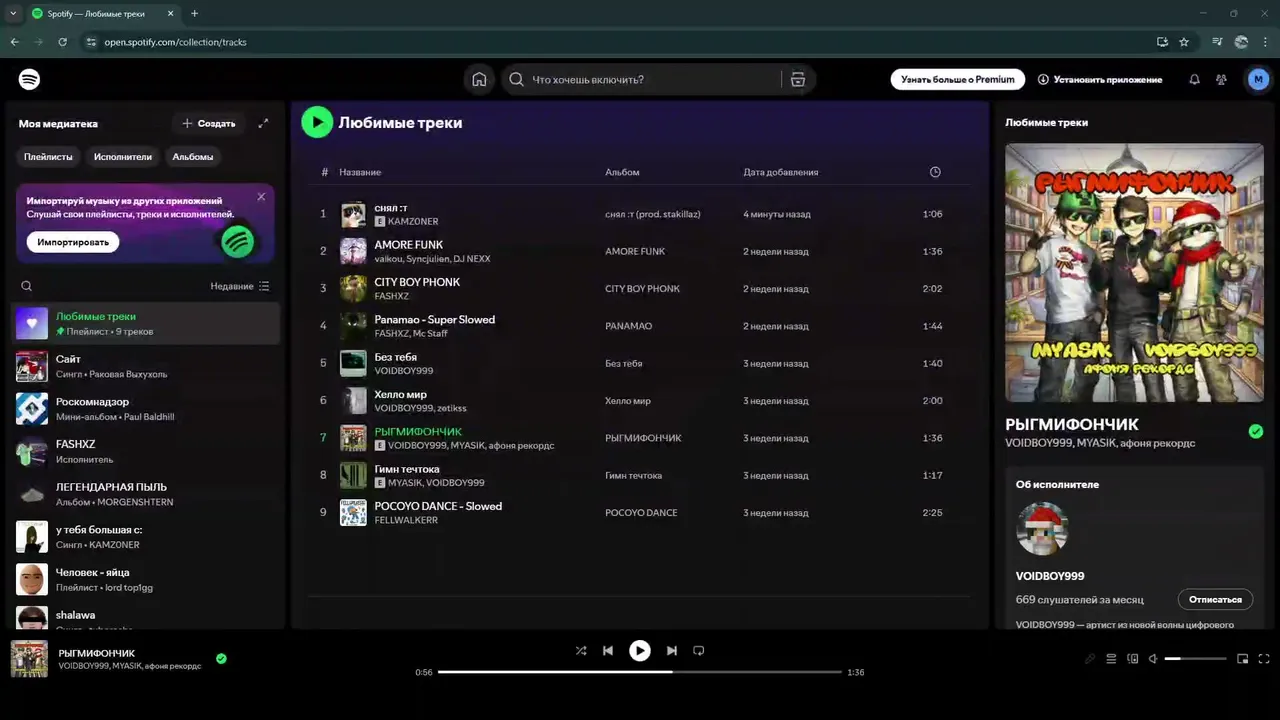Open Создать create menu button

click(208, 123)
